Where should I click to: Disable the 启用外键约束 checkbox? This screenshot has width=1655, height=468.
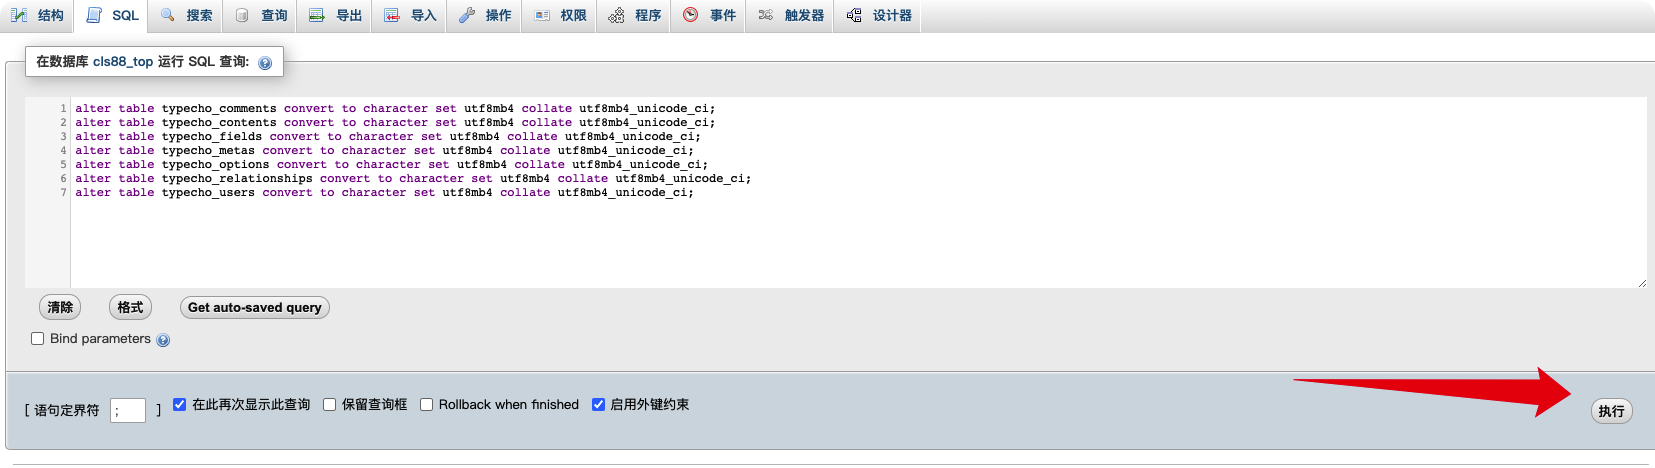(598, 404)
